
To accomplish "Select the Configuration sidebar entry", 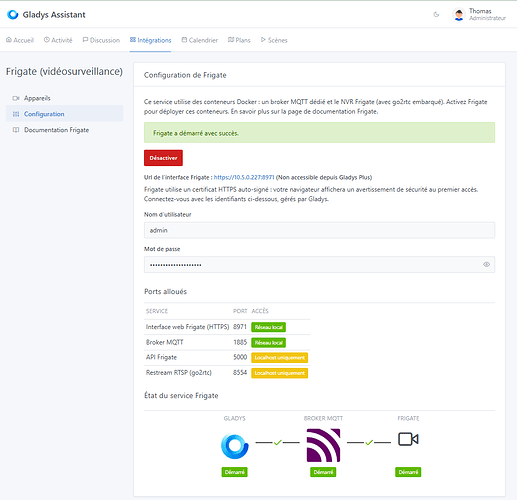I will click(x=65, y=114).
